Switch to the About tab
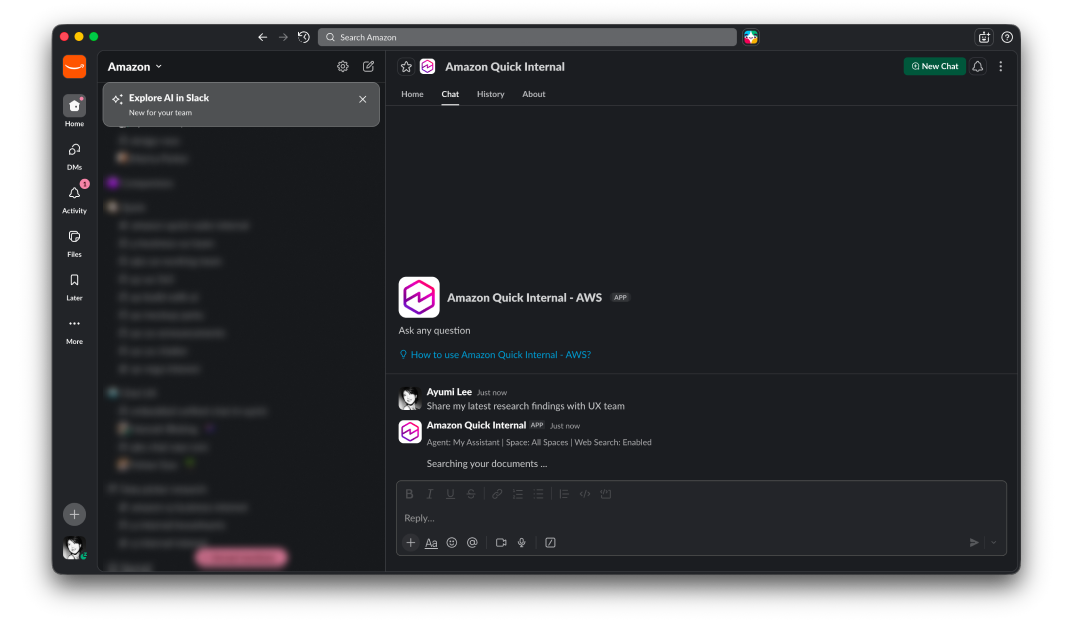Viewport: 1073px width, 622px height. (534, 94)
